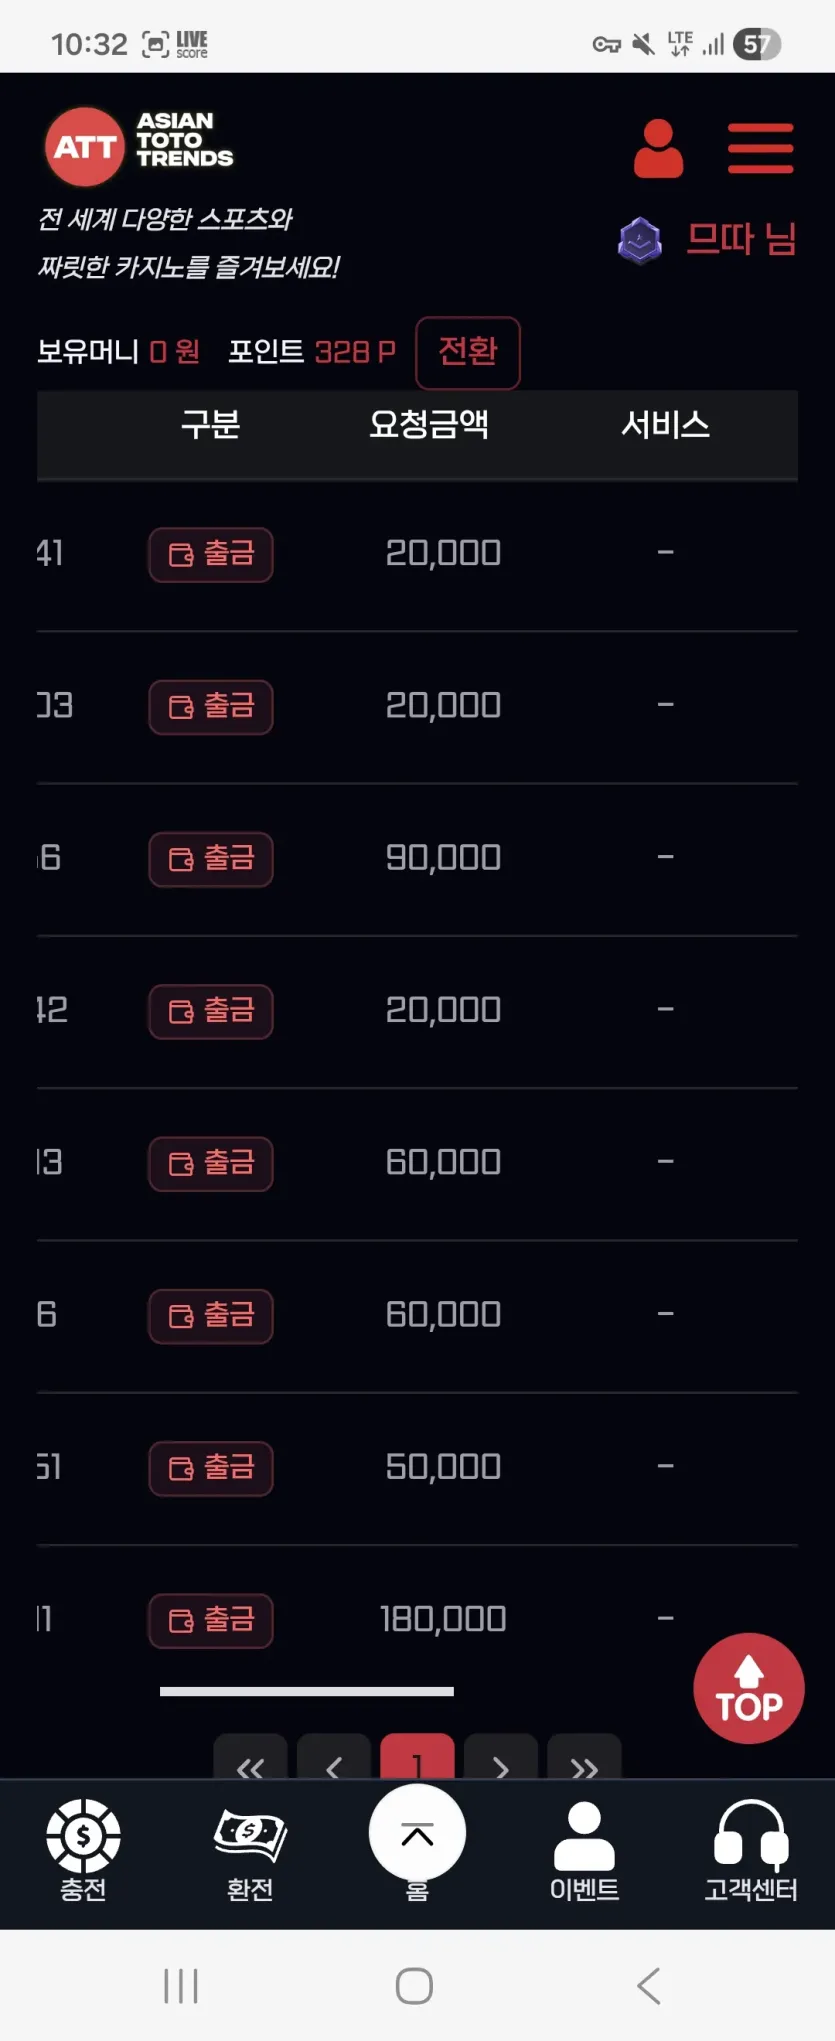
Task: Click the horizontal table scrollbar
Action: pyautogui.click(x=307, y=1691)
